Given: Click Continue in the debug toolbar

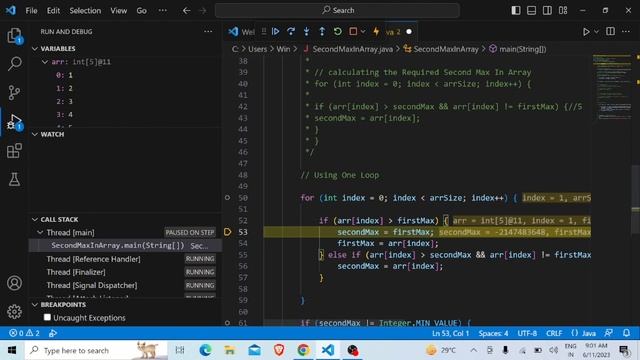Looking at the screenshot, I should (x=276, y=31).
